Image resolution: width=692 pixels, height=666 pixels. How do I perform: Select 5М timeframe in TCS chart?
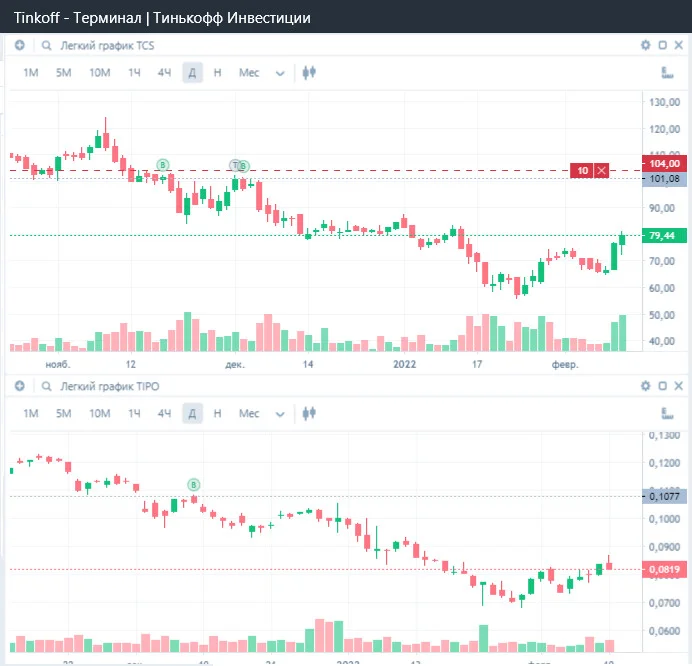click(64, 73)
